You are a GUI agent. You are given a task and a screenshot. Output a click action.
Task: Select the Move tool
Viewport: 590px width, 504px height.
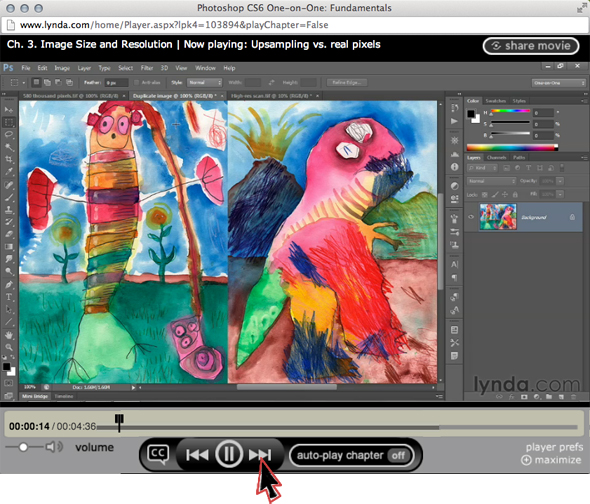[9, 110]
